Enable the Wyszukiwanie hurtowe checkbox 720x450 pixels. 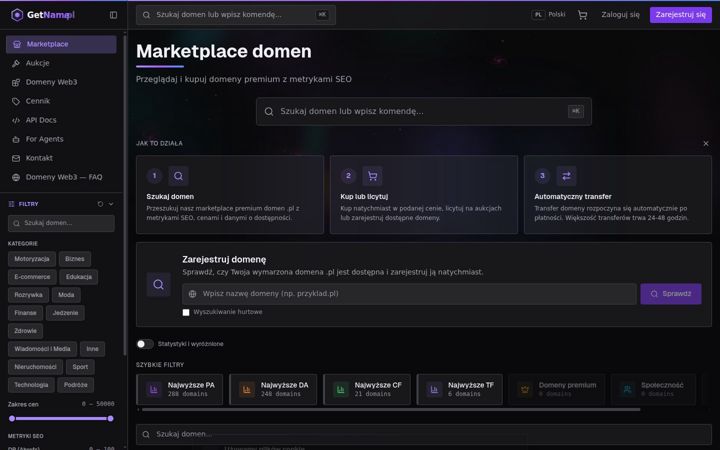(186, 312)
